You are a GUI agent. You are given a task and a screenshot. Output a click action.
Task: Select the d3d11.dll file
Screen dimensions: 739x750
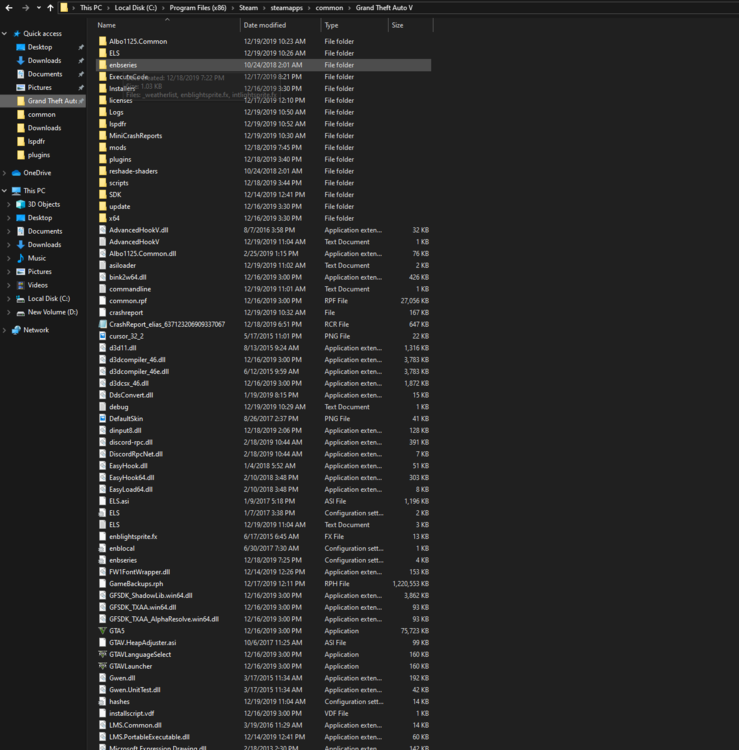pyautogui.click(x=264, y=348)
